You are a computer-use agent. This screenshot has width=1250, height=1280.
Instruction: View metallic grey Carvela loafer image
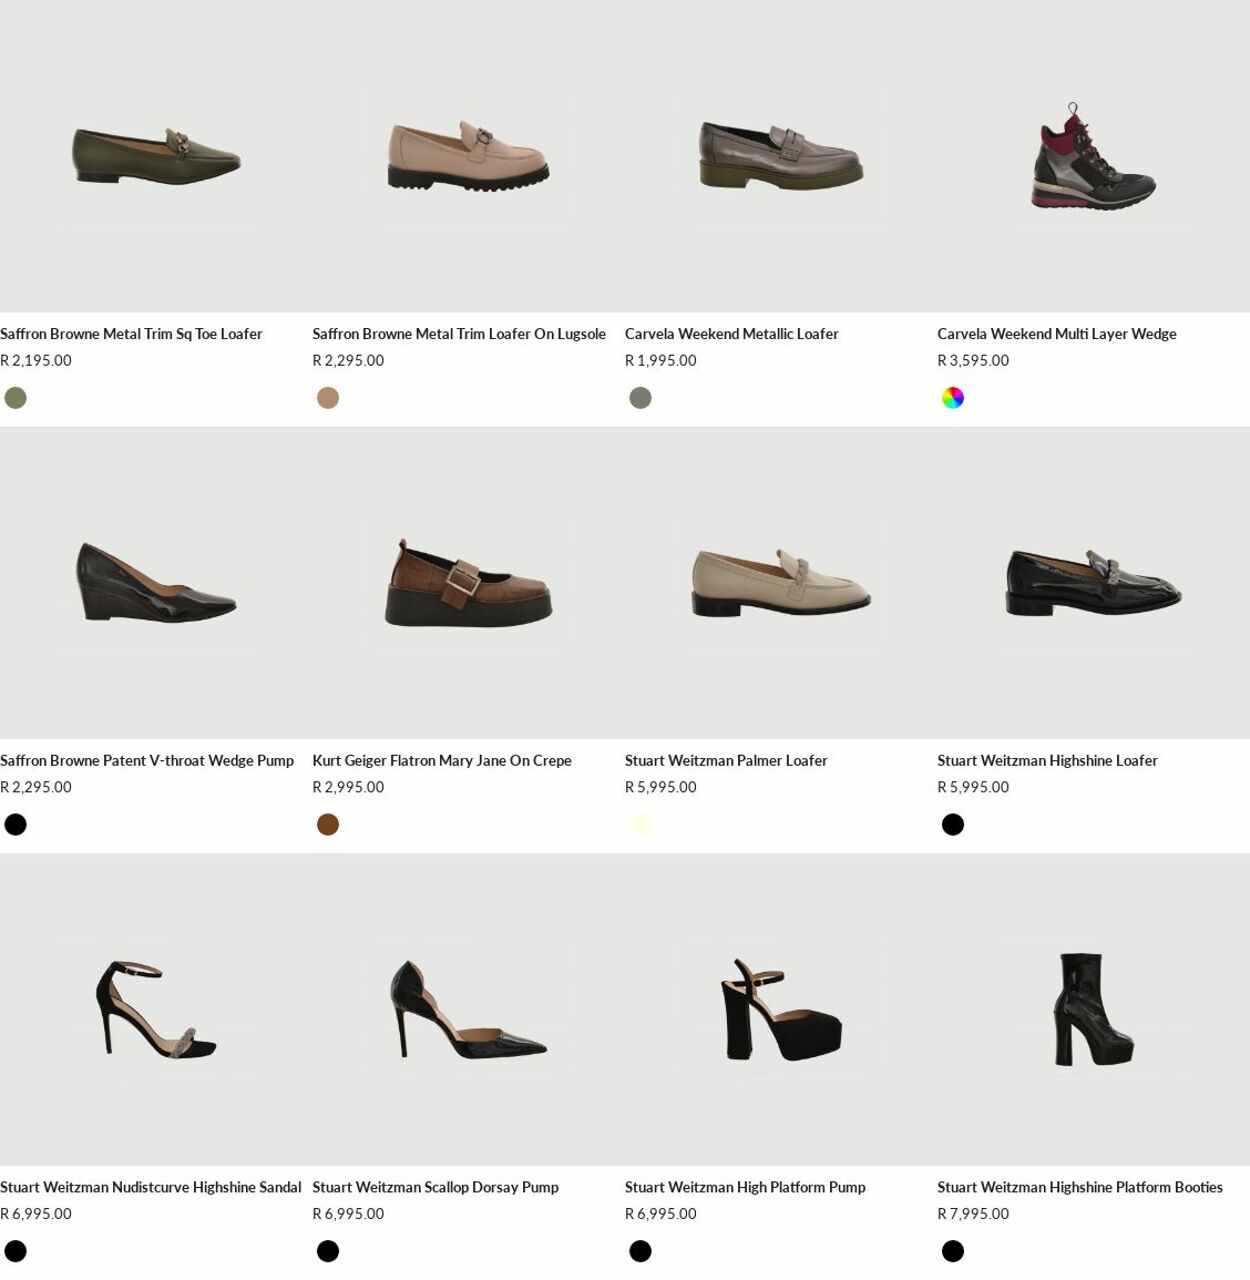[781, 156]
